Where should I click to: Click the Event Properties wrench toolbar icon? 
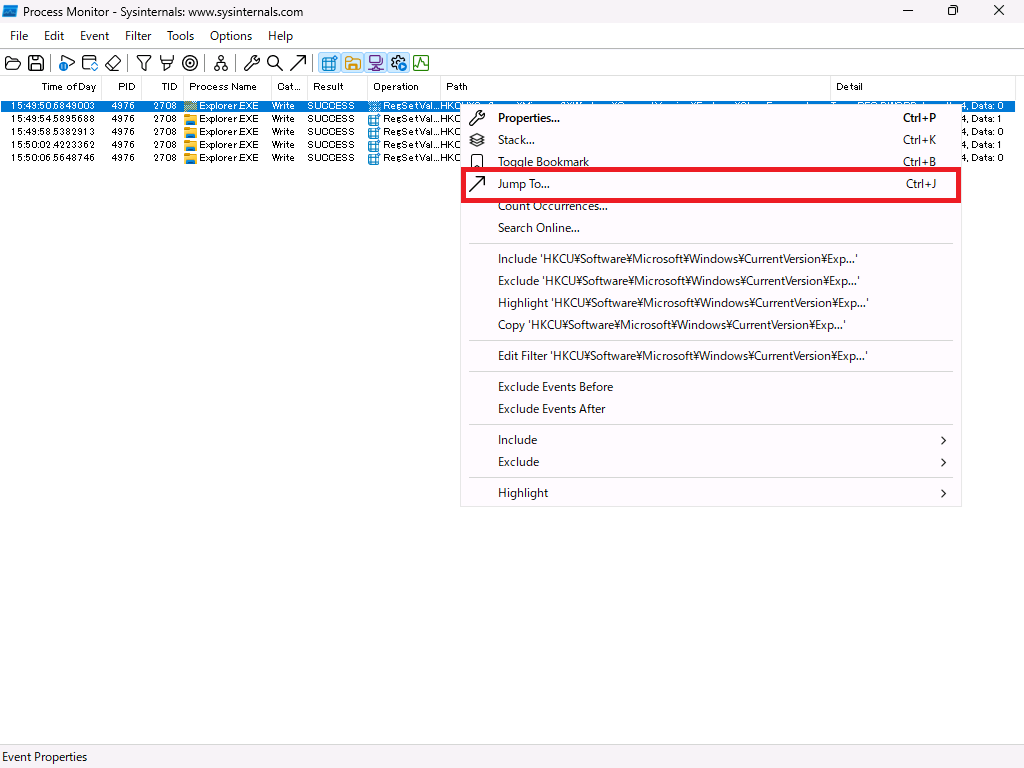tap(251, 63)
